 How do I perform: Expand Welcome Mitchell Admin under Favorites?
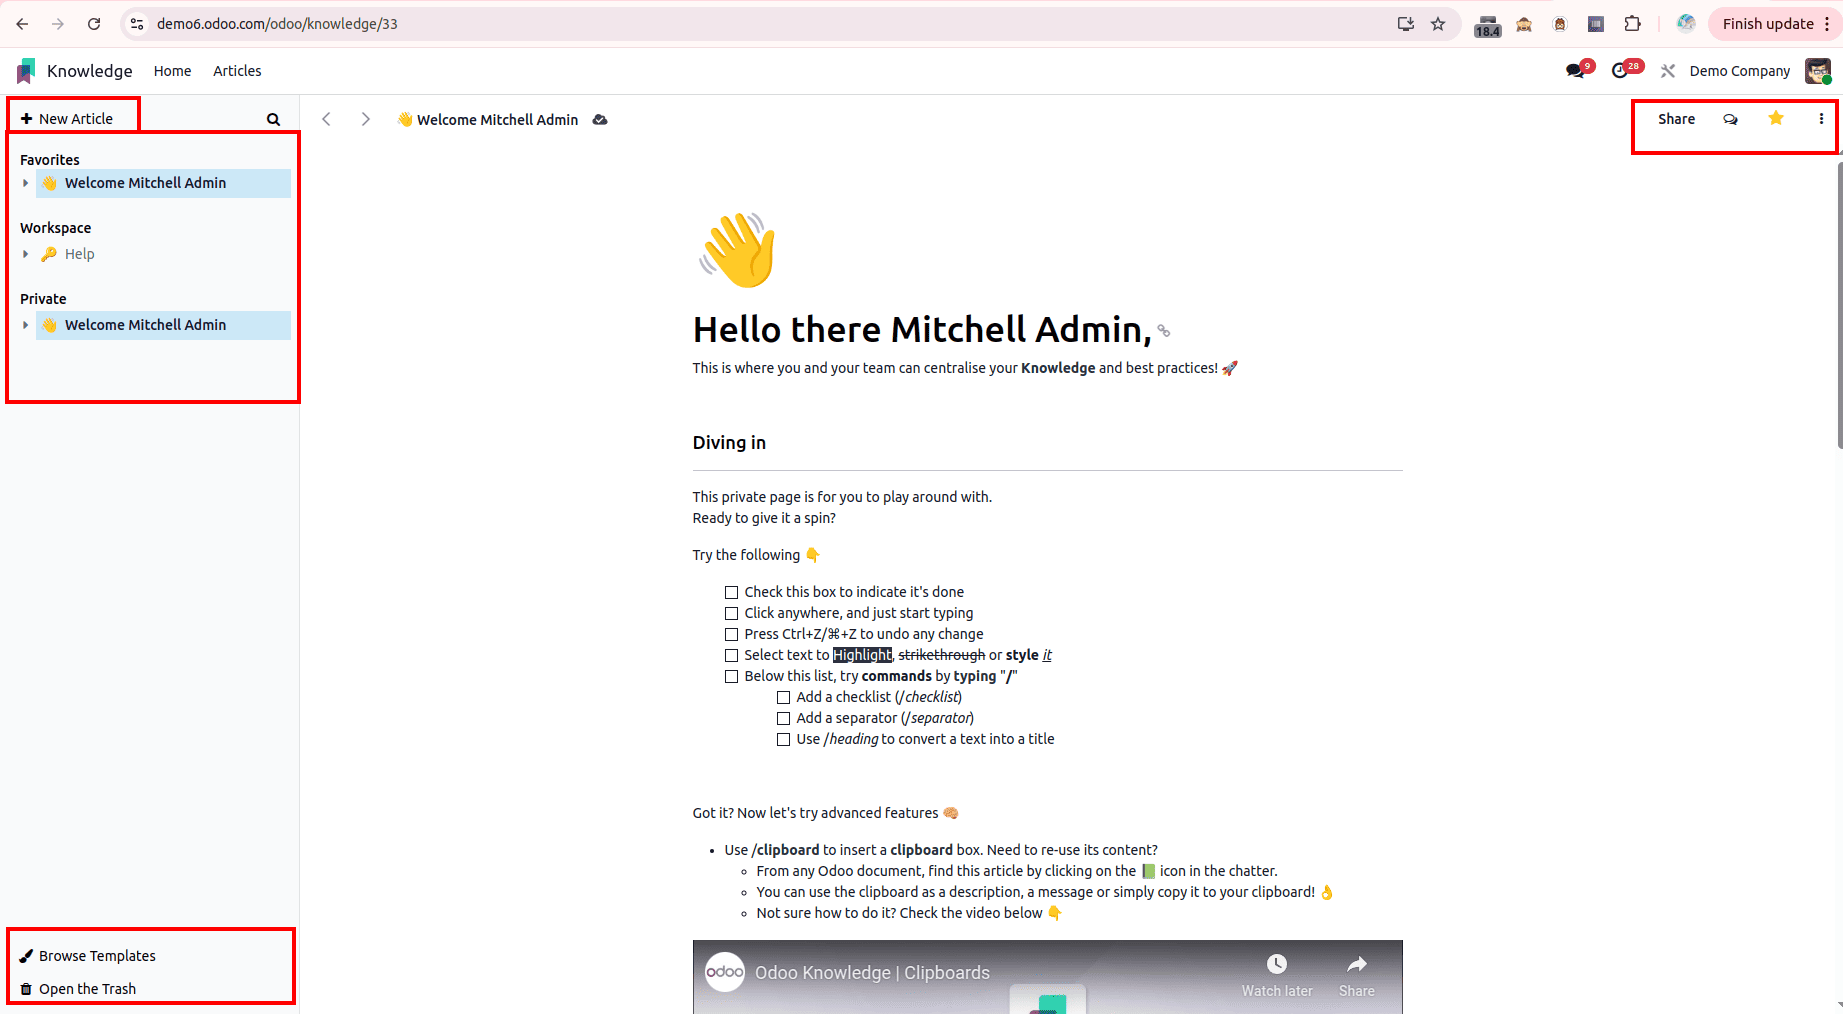coord(25,183)
